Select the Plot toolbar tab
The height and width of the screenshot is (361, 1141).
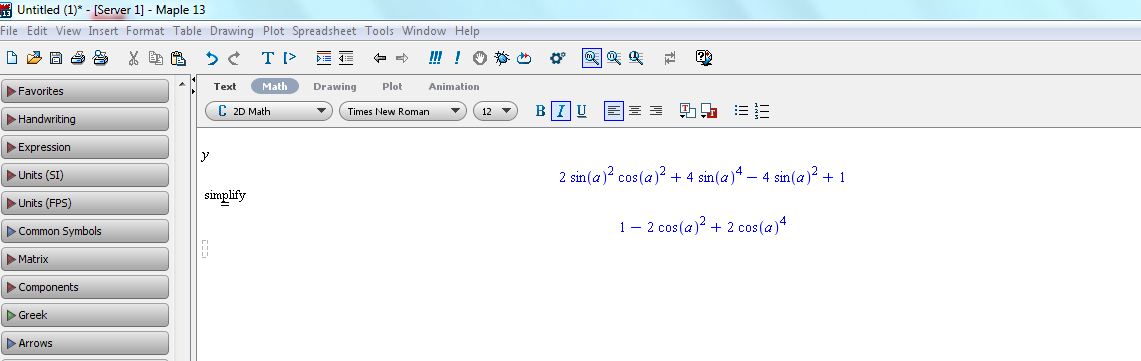click(392, 86)
